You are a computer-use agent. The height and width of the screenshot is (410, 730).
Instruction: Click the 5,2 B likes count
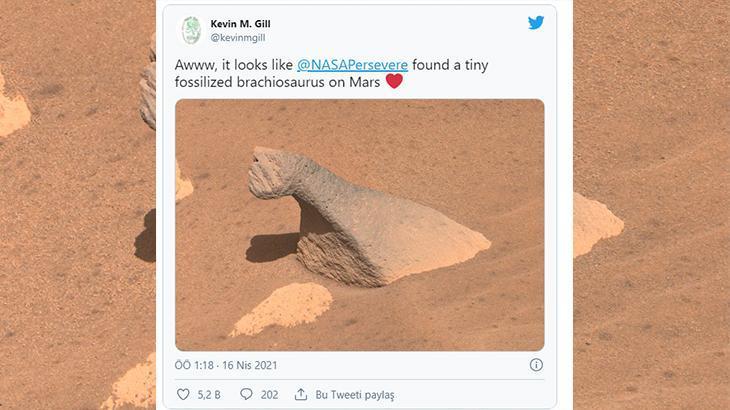point(207,394)
